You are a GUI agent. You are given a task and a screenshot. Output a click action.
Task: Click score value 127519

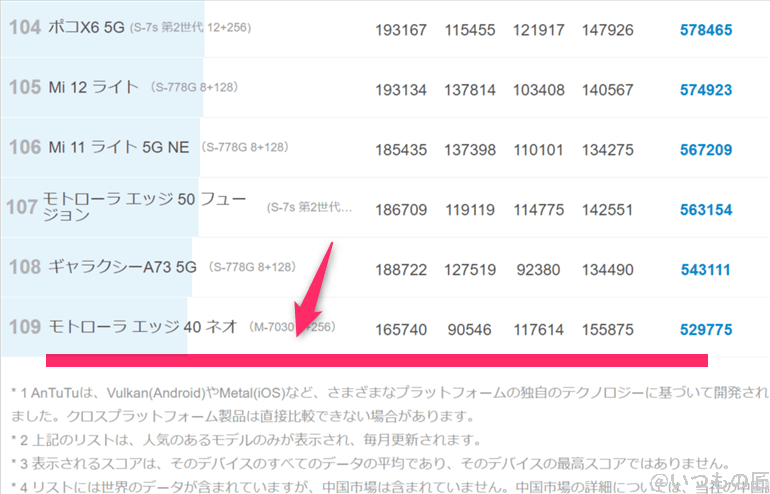click(x=469, y=270)
